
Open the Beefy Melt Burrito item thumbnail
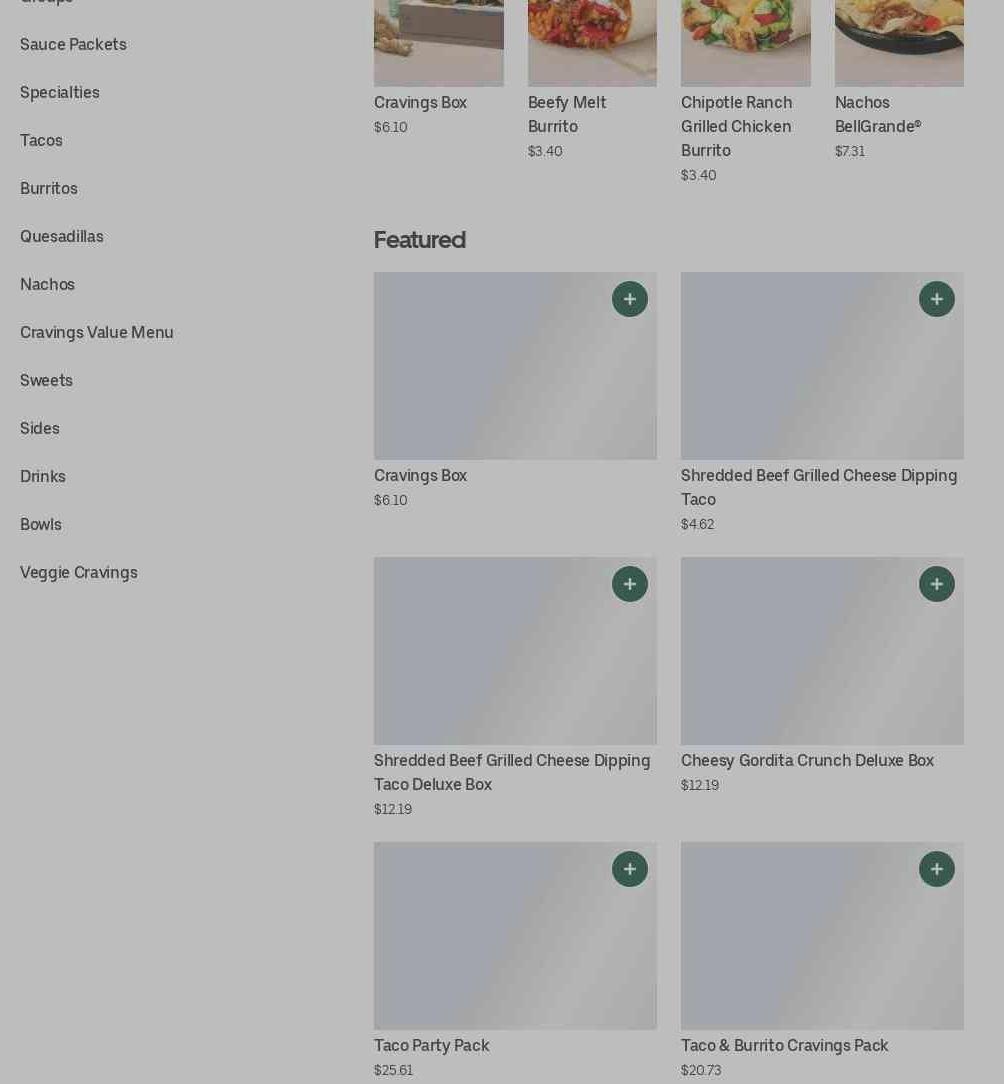592,43
